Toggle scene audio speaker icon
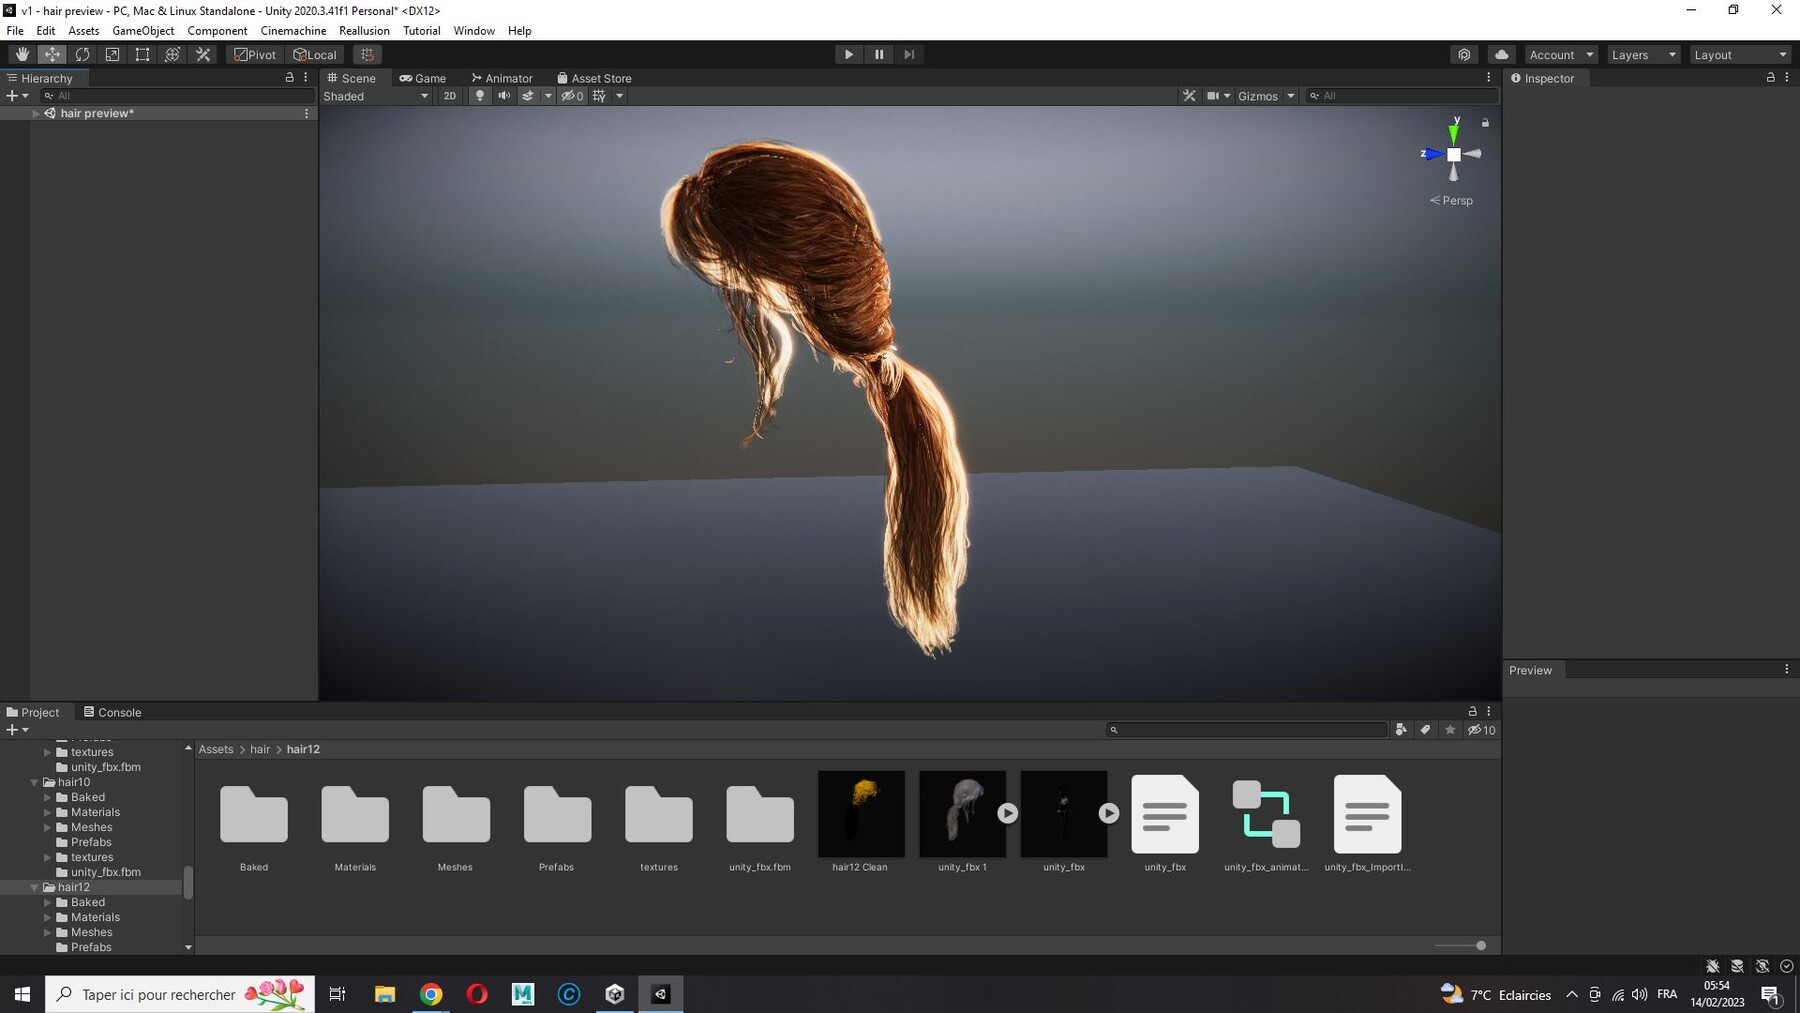Viewport: 1800px width, 1013px height. click(504, 96)
